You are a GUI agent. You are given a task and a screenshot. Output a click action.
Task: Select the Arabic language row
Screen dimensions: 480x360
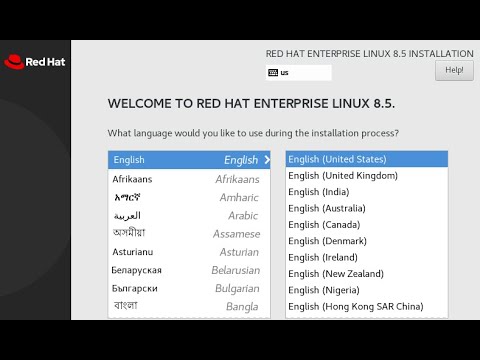(x=189, y=216)
